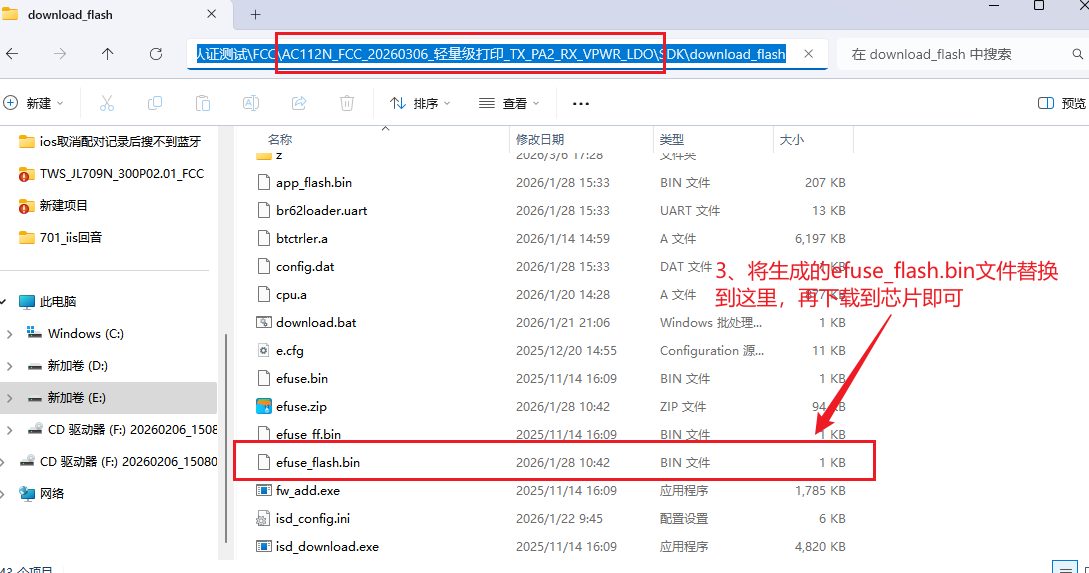Click the forward navigation arrow
Viewport: 1089px width, 573px height.
coord(60,53)
